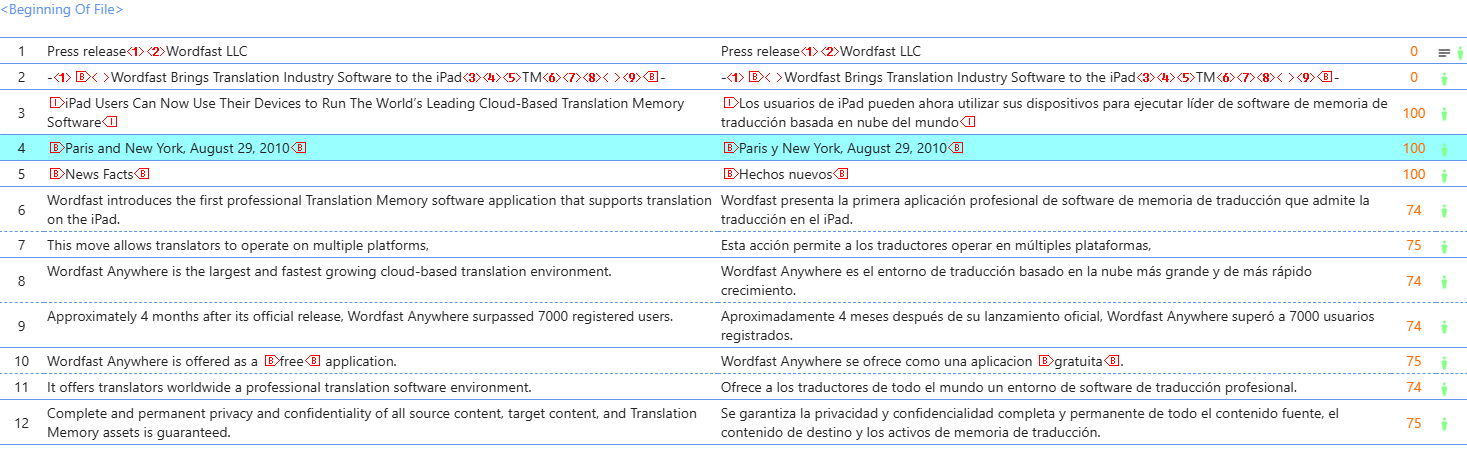Click the green person icon on the highlighted Paris segment

[x=1443, y=149]
